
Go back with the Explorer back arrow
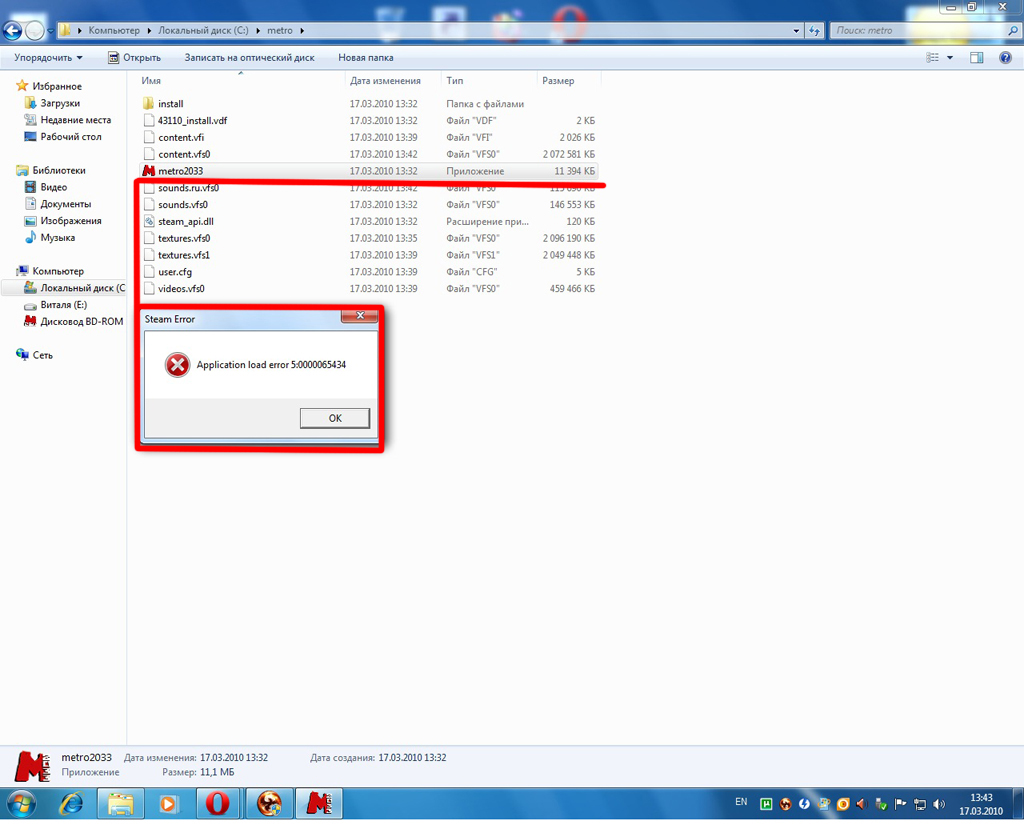[x=12, y=30]
